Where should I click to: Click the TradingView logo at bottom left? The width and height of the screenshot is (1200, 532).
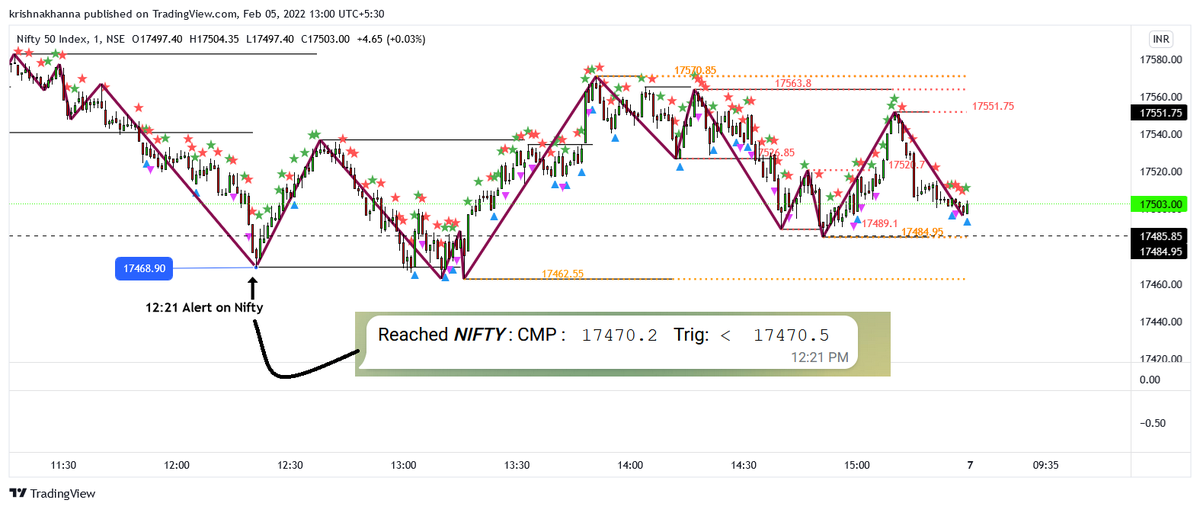(51, 493)
